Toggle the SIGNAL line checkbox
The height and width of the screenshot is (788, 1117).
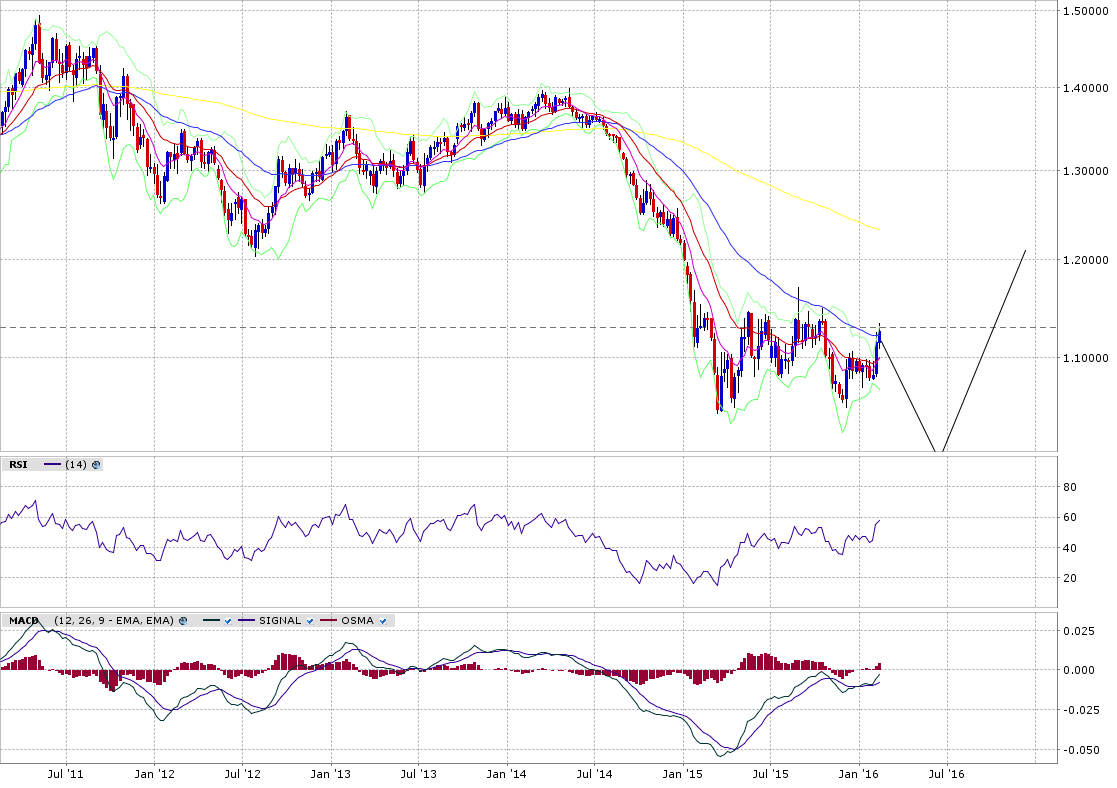click(x=310, y=621)
